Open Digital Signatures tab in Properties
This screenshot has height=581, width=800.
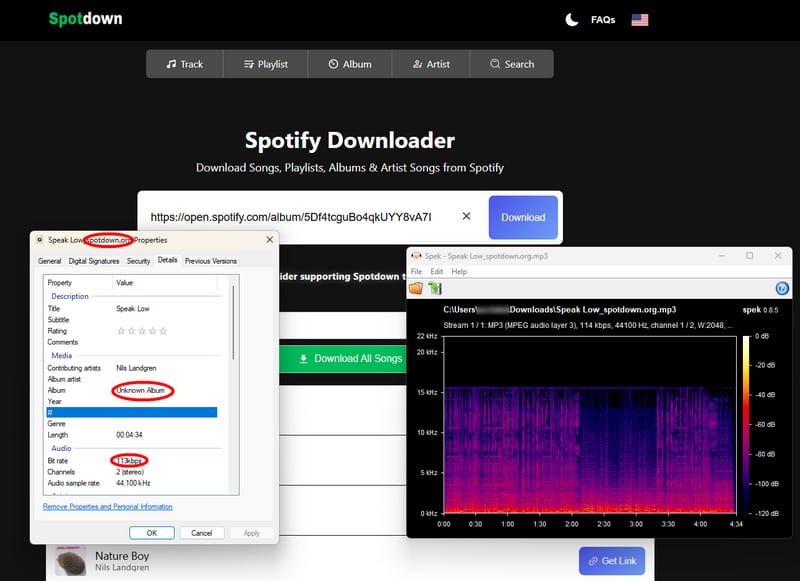click(x=94, y=261)
